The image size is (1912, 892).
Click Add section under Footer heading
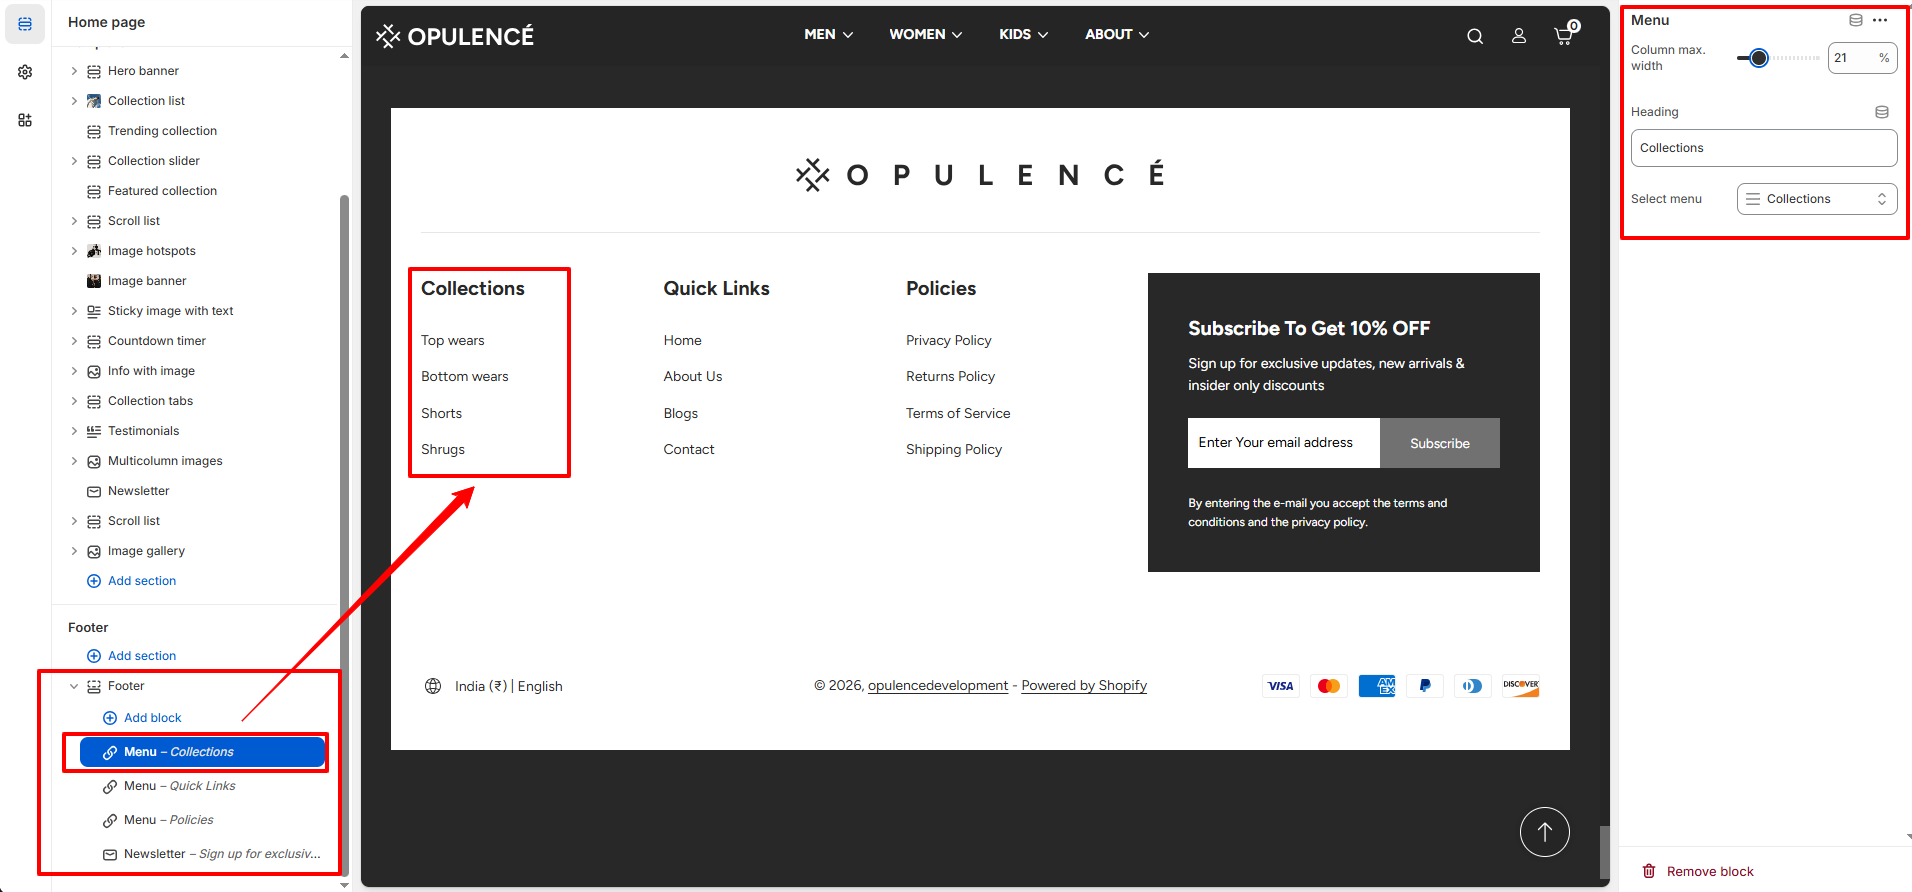131,656
